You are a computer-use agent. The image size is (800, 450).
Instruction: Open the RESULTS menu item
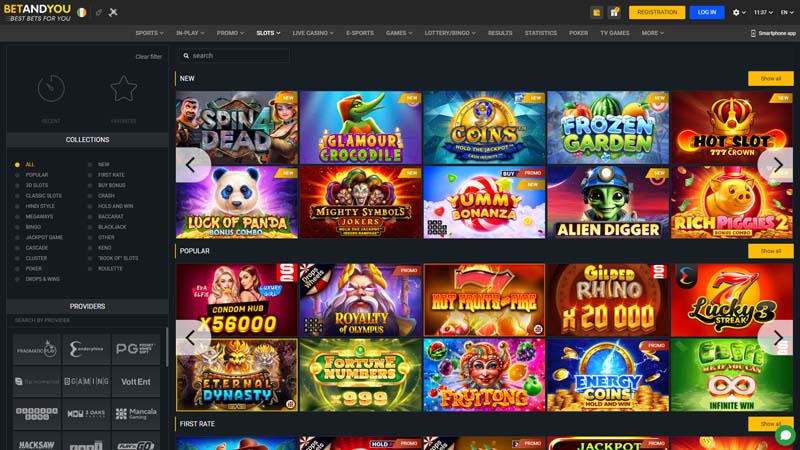[500, 33]
